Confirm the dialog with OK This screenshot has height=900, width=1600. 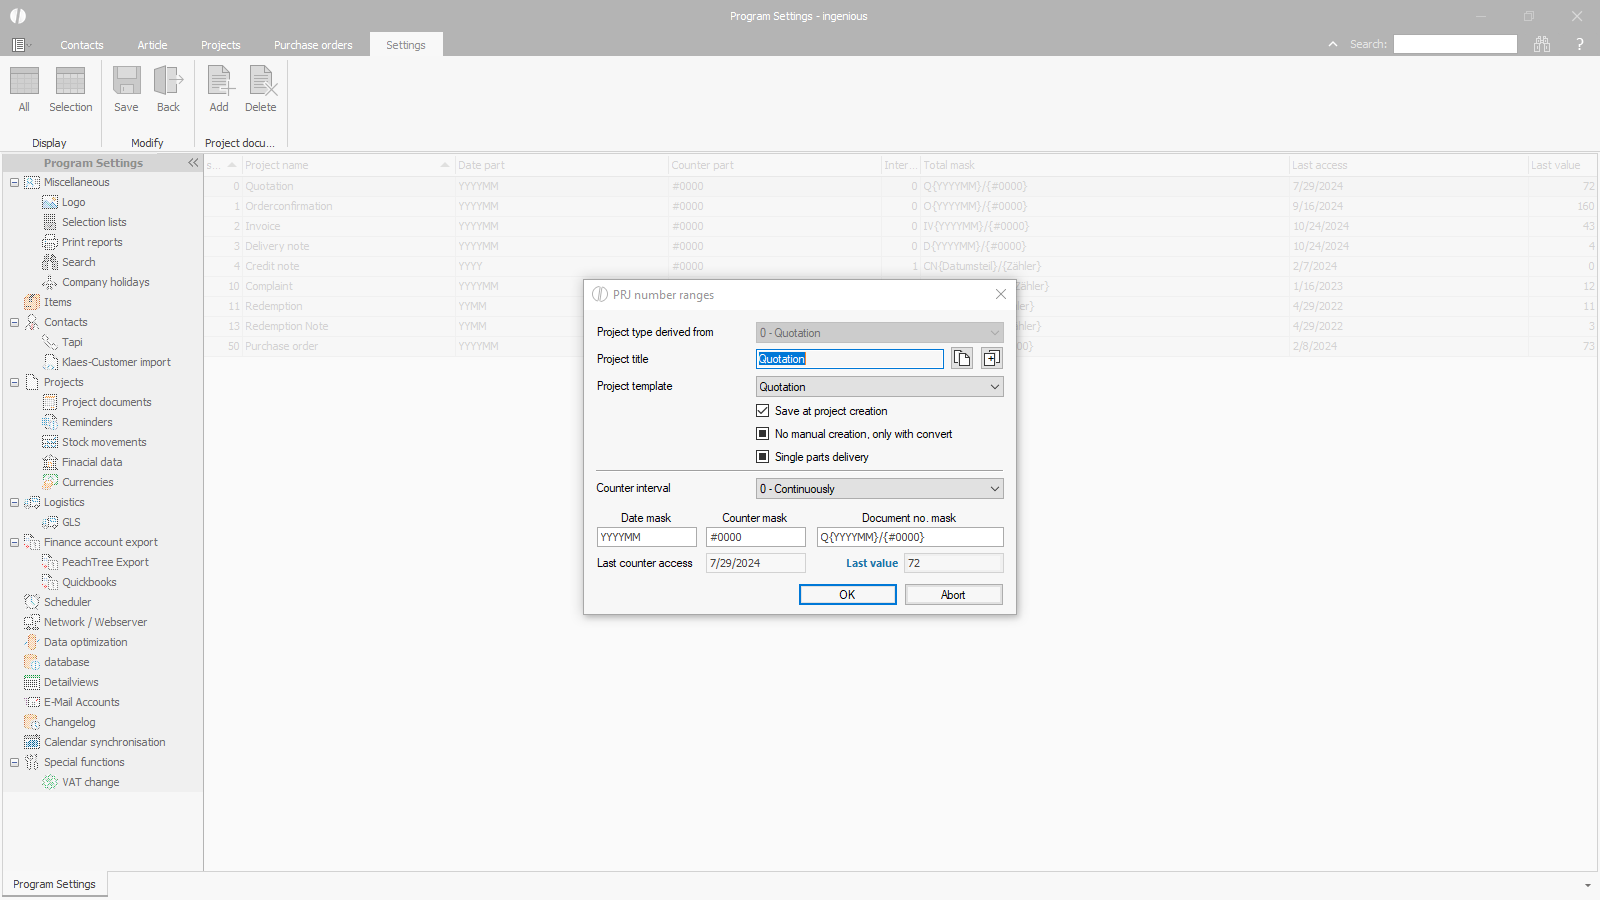point(847,595)
